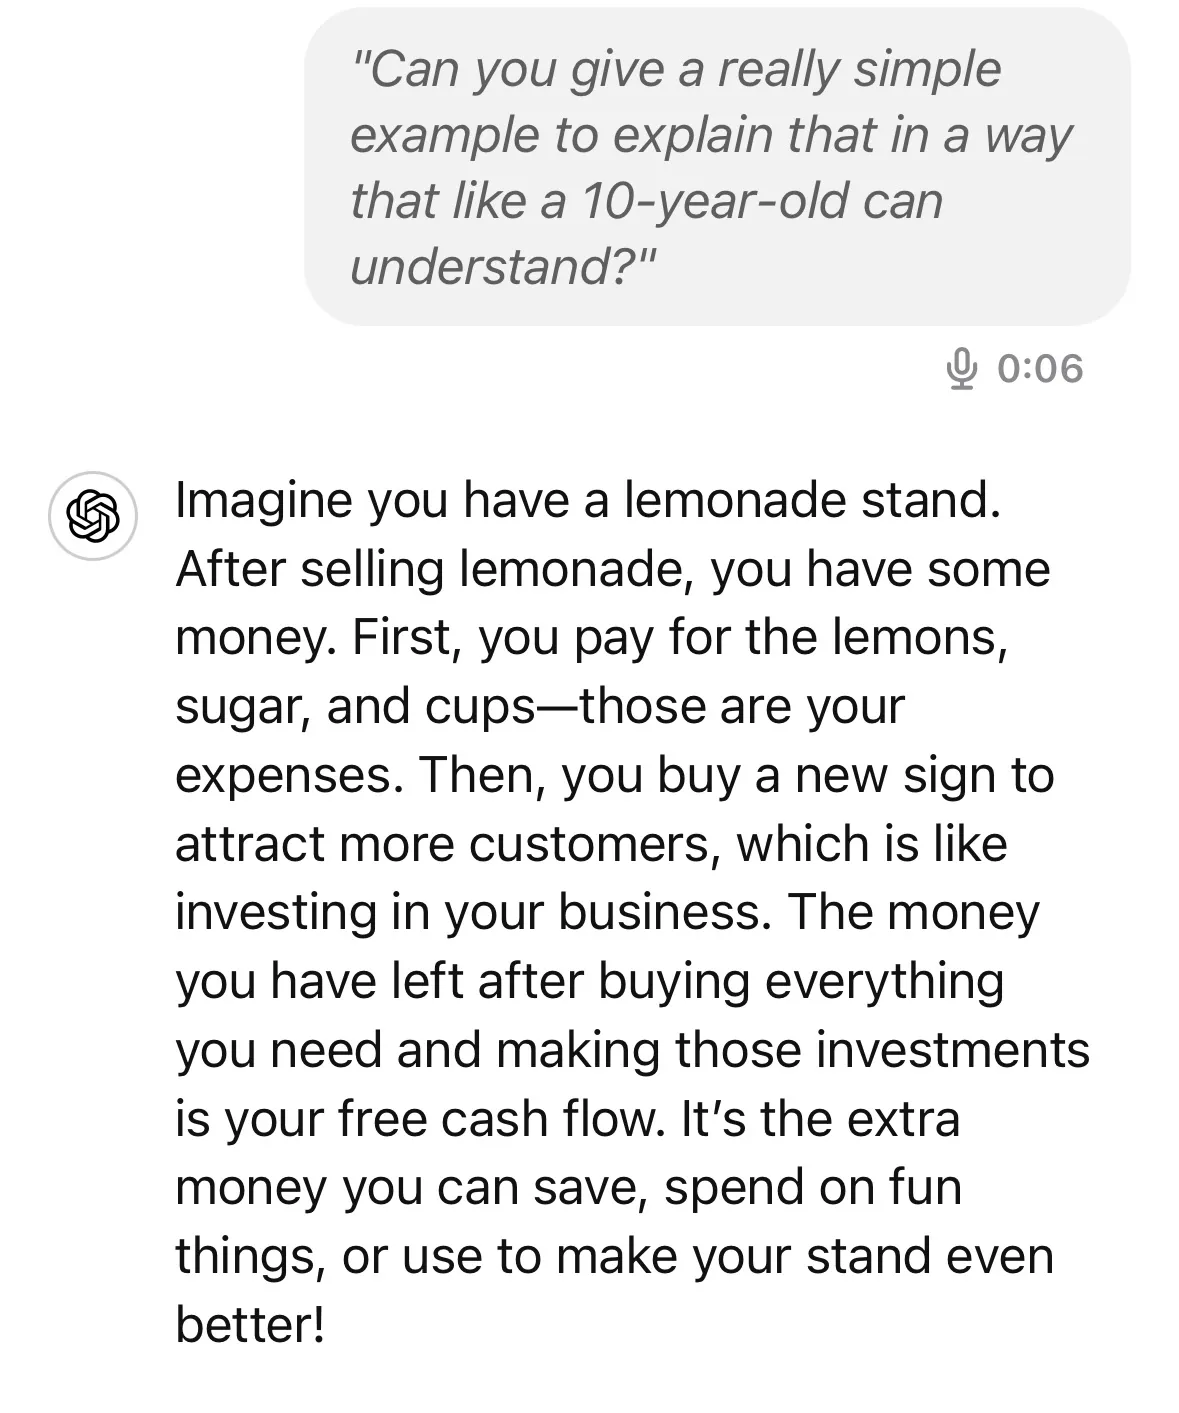The height and width of the screenshot is (1413, 1179).
Task: Tap the microphone icon under the voice message
Action: click(960, 369)
